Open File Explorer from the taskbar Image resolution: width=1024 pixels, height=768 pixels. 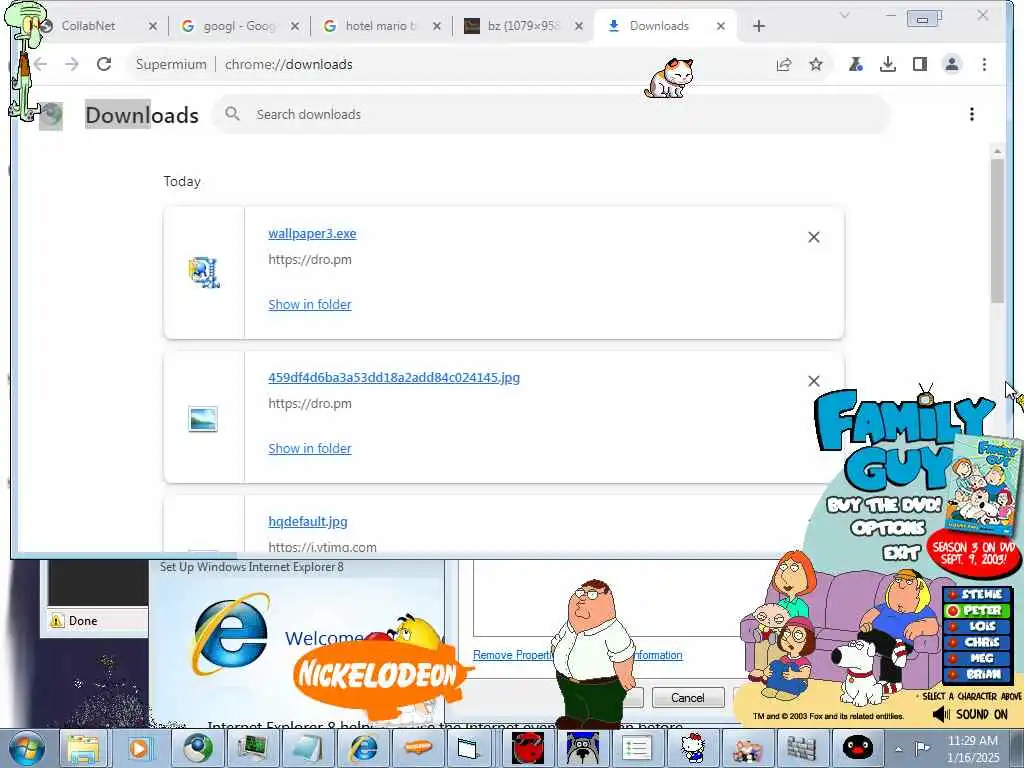pyautogui.click(x=83, y=748)
